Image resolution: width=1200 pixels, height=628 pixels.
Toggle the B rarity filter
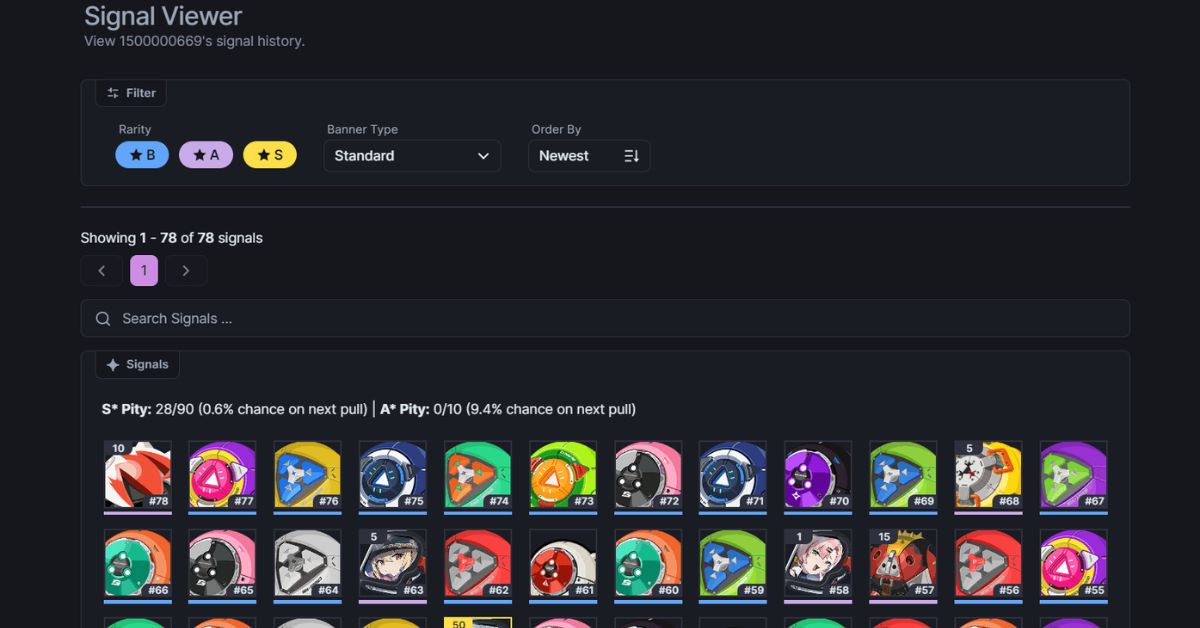coord(142,155)
